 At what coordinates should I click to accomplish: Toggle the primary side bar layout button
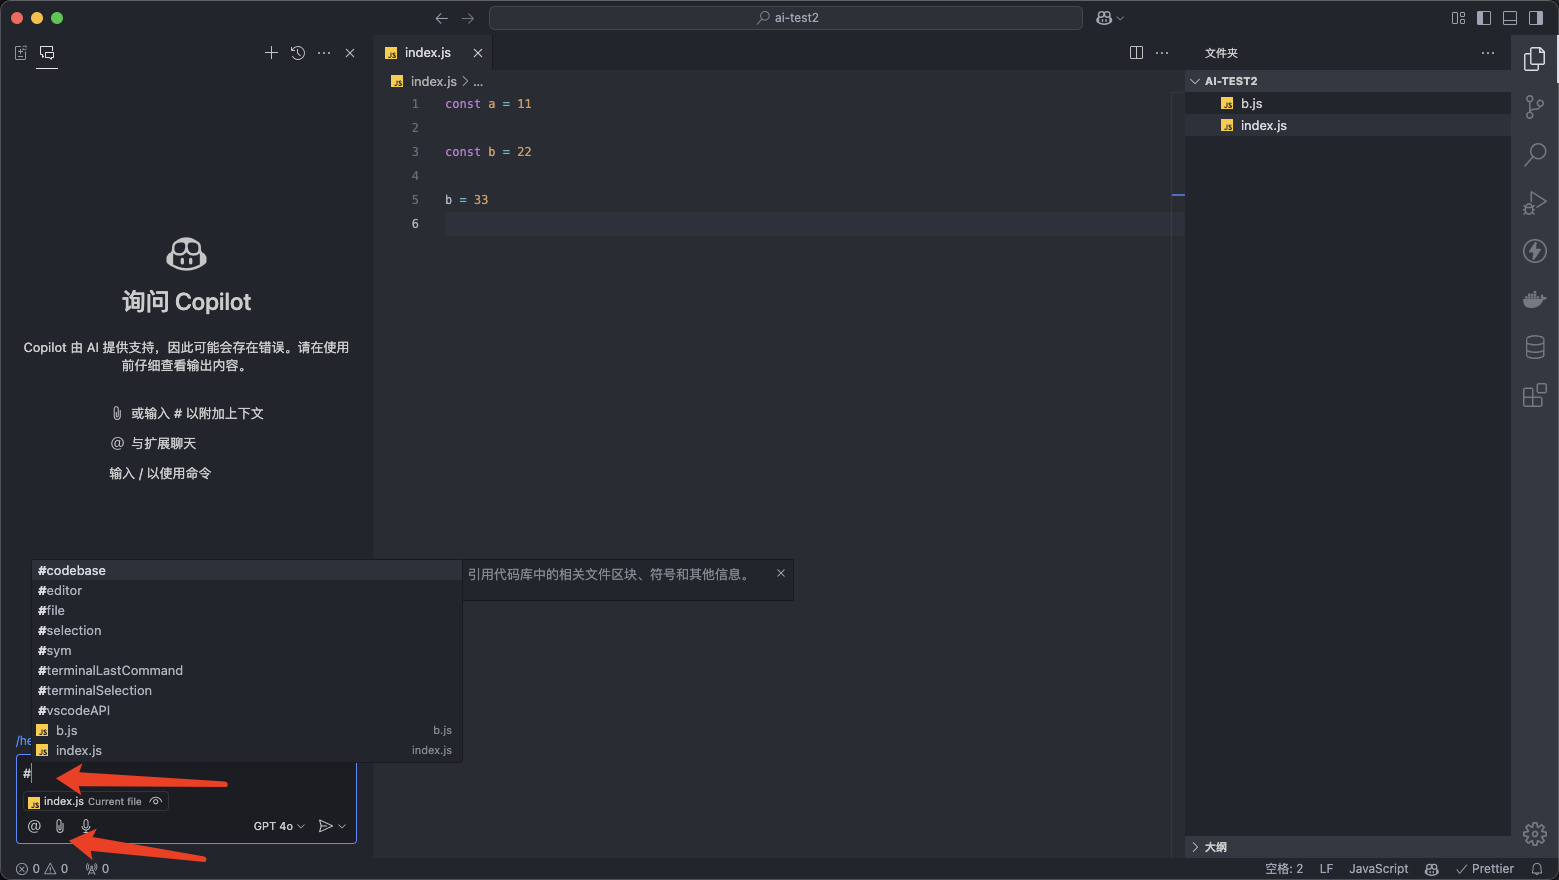[x=1484, y=18]
